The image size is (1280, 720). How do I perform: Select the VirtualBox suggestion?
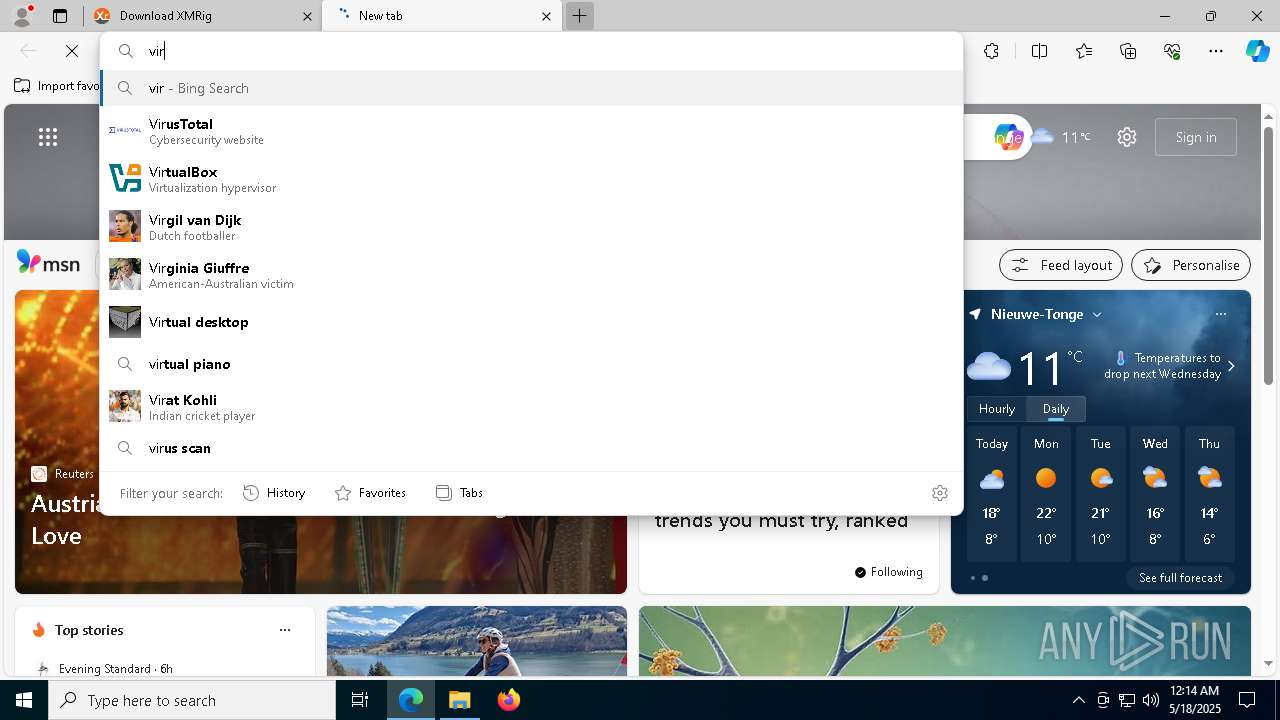pos(531,179)
